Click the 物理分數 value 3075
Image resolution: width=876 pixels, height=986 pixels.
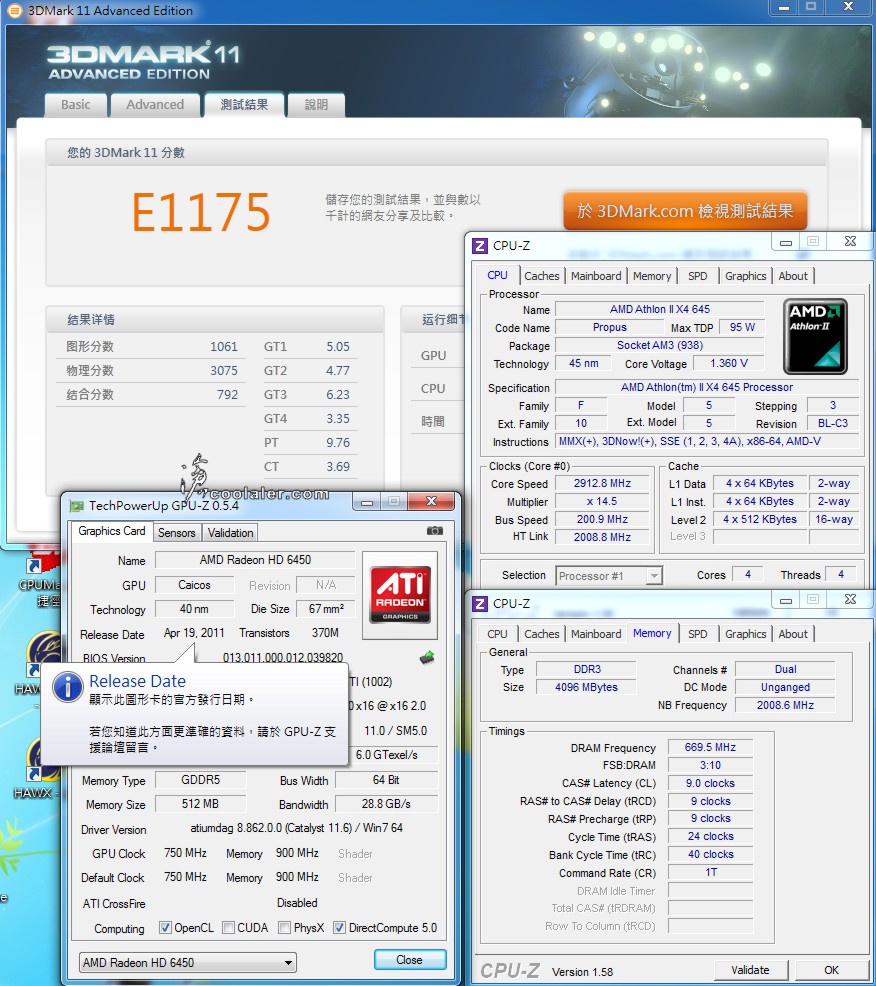tap(224, 370)
